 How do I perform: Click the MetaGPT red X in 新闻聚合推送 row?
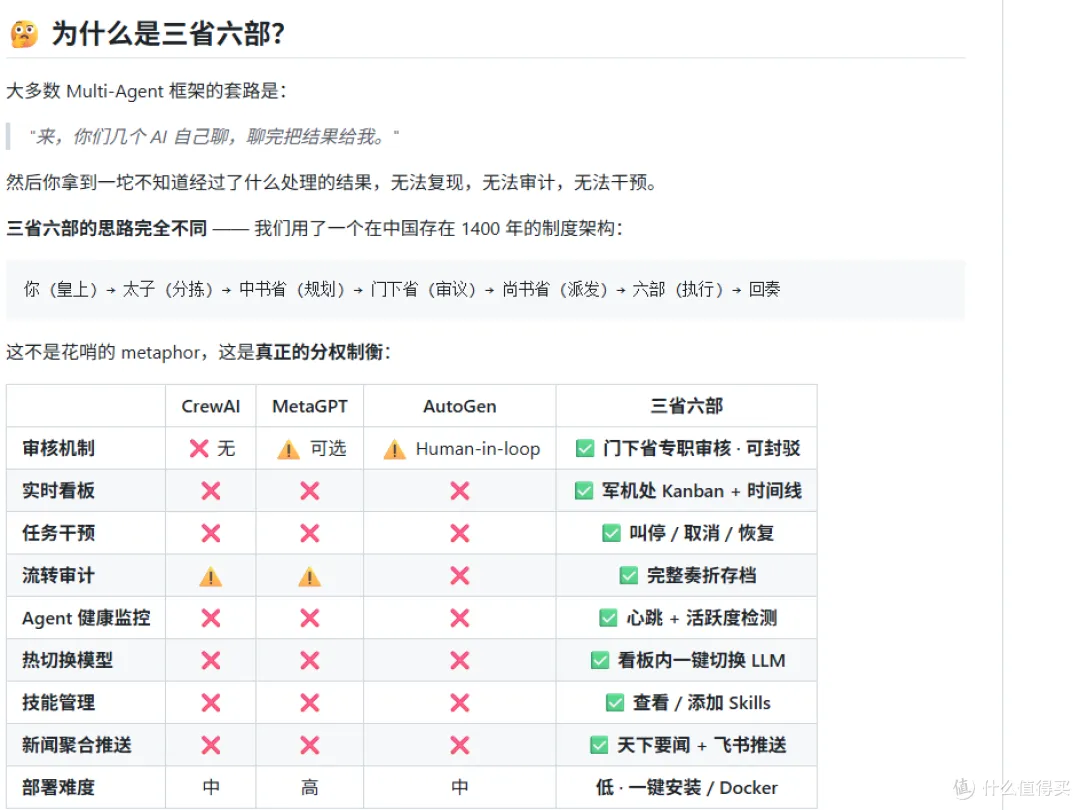pyautogui.click(x=310, y=745)
